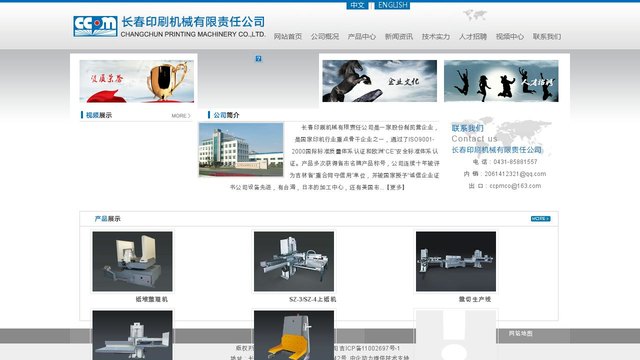Open the grey lifting machine product image
Screen dimensions: 640x360
(x=132, y=335)
